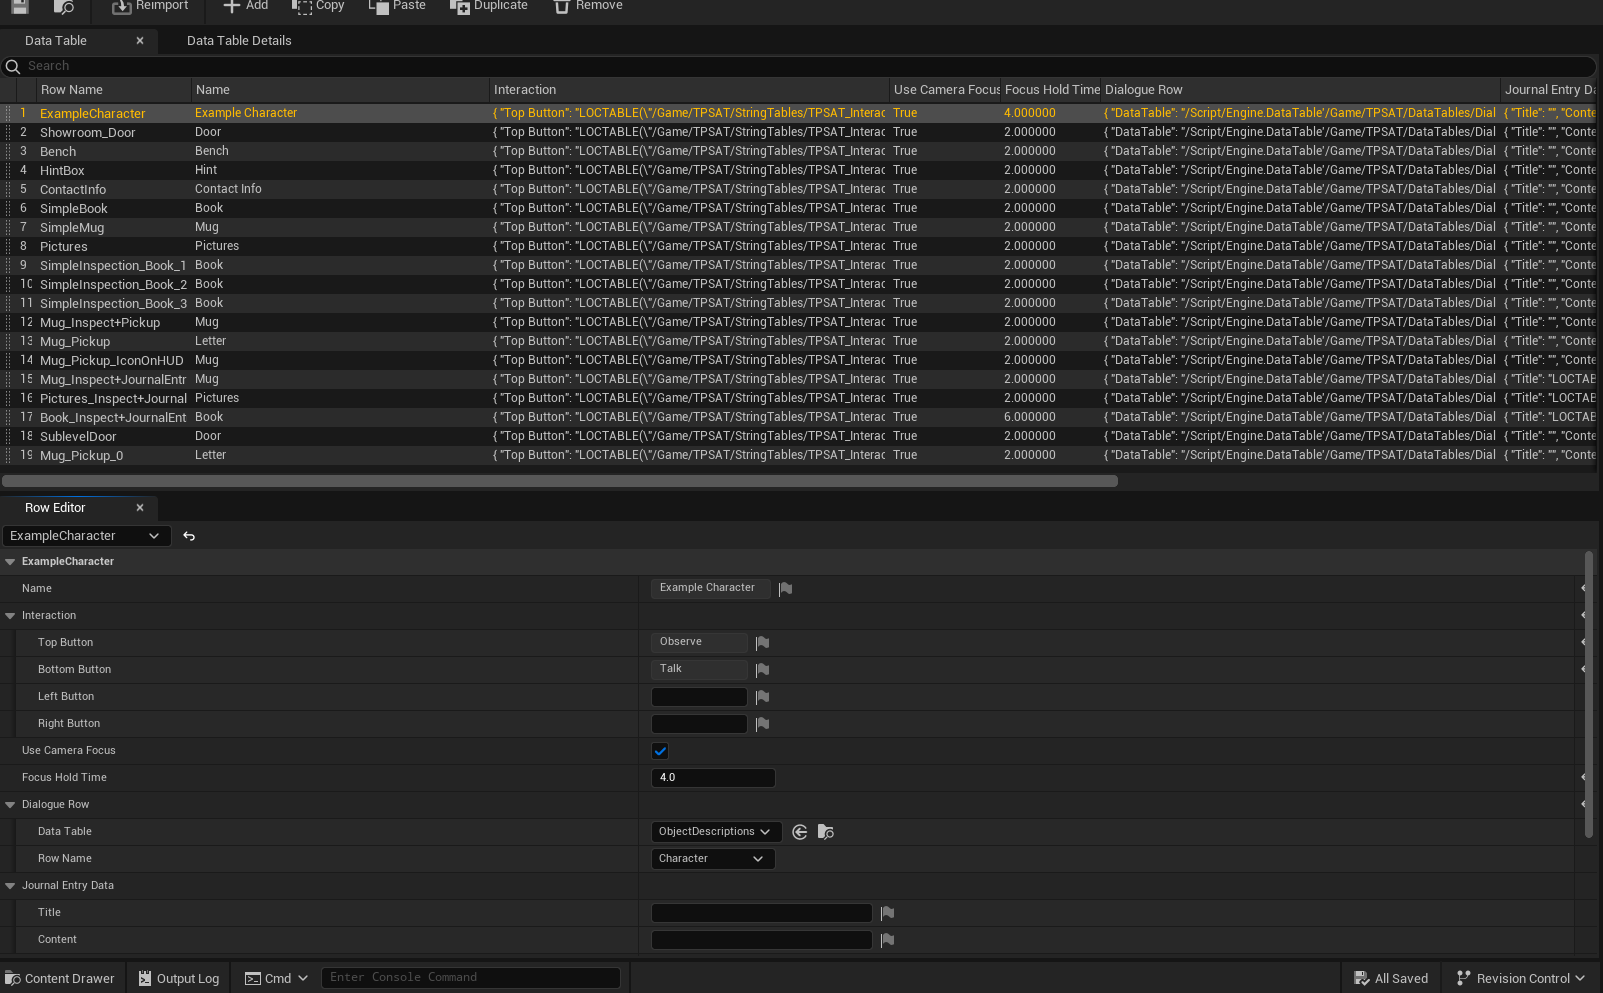Viewport: 1603px width, 993px height.
Task: Click the Row Editor vertical scrollbar
Action: [1589, 694]
